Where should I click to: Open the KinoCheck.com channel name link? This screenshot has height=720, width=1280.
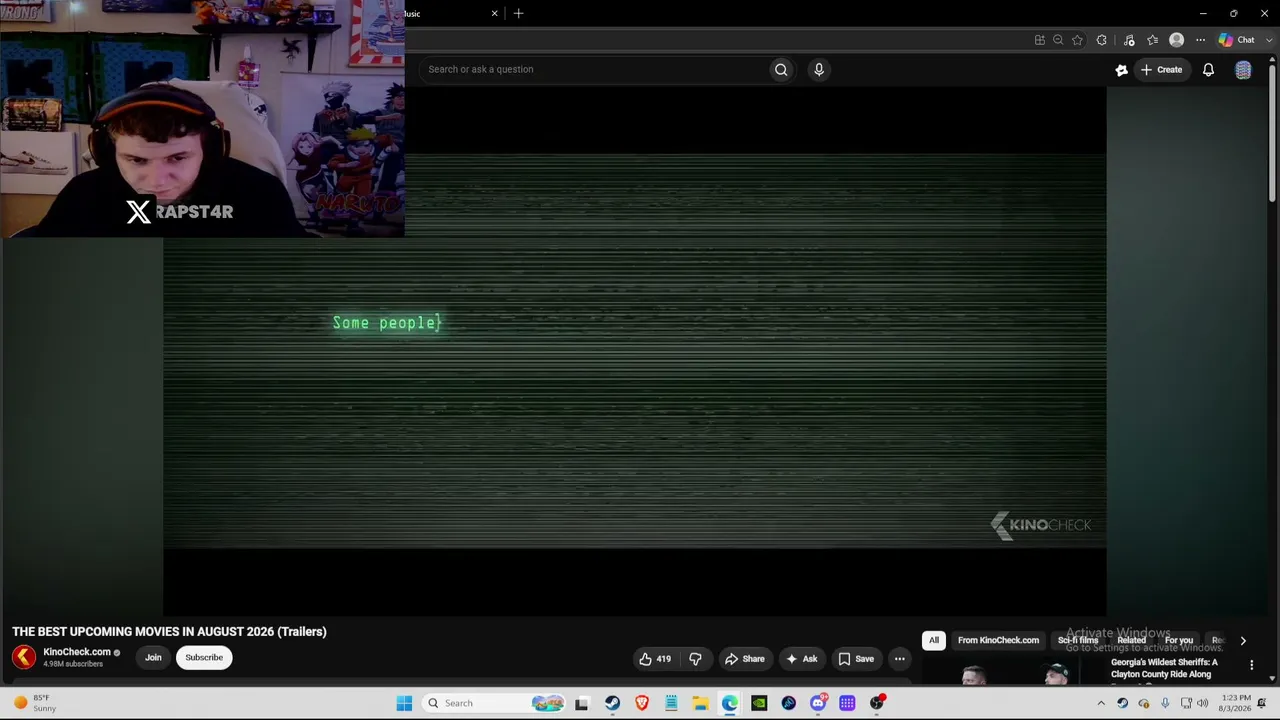pyautogui.click(x=77, y=652)
